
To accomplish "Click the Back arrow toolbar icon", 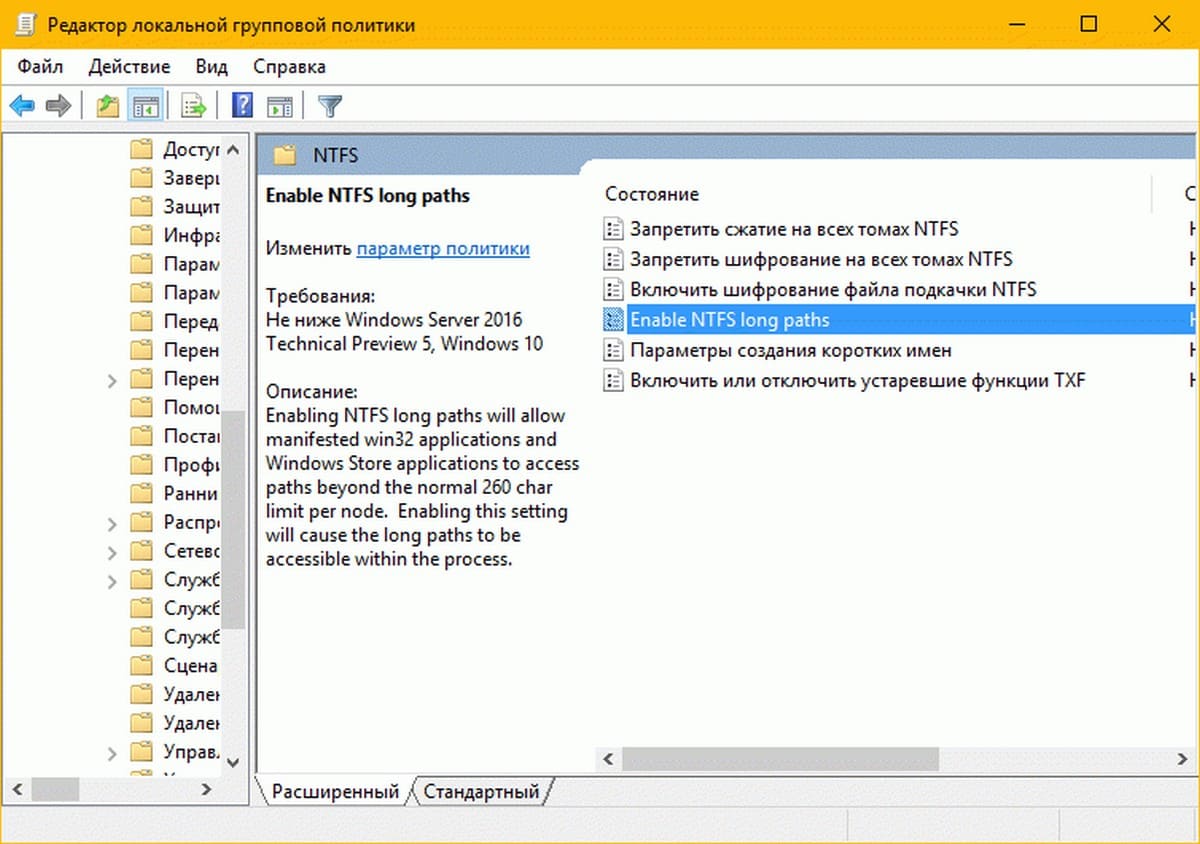I will 22,106.
